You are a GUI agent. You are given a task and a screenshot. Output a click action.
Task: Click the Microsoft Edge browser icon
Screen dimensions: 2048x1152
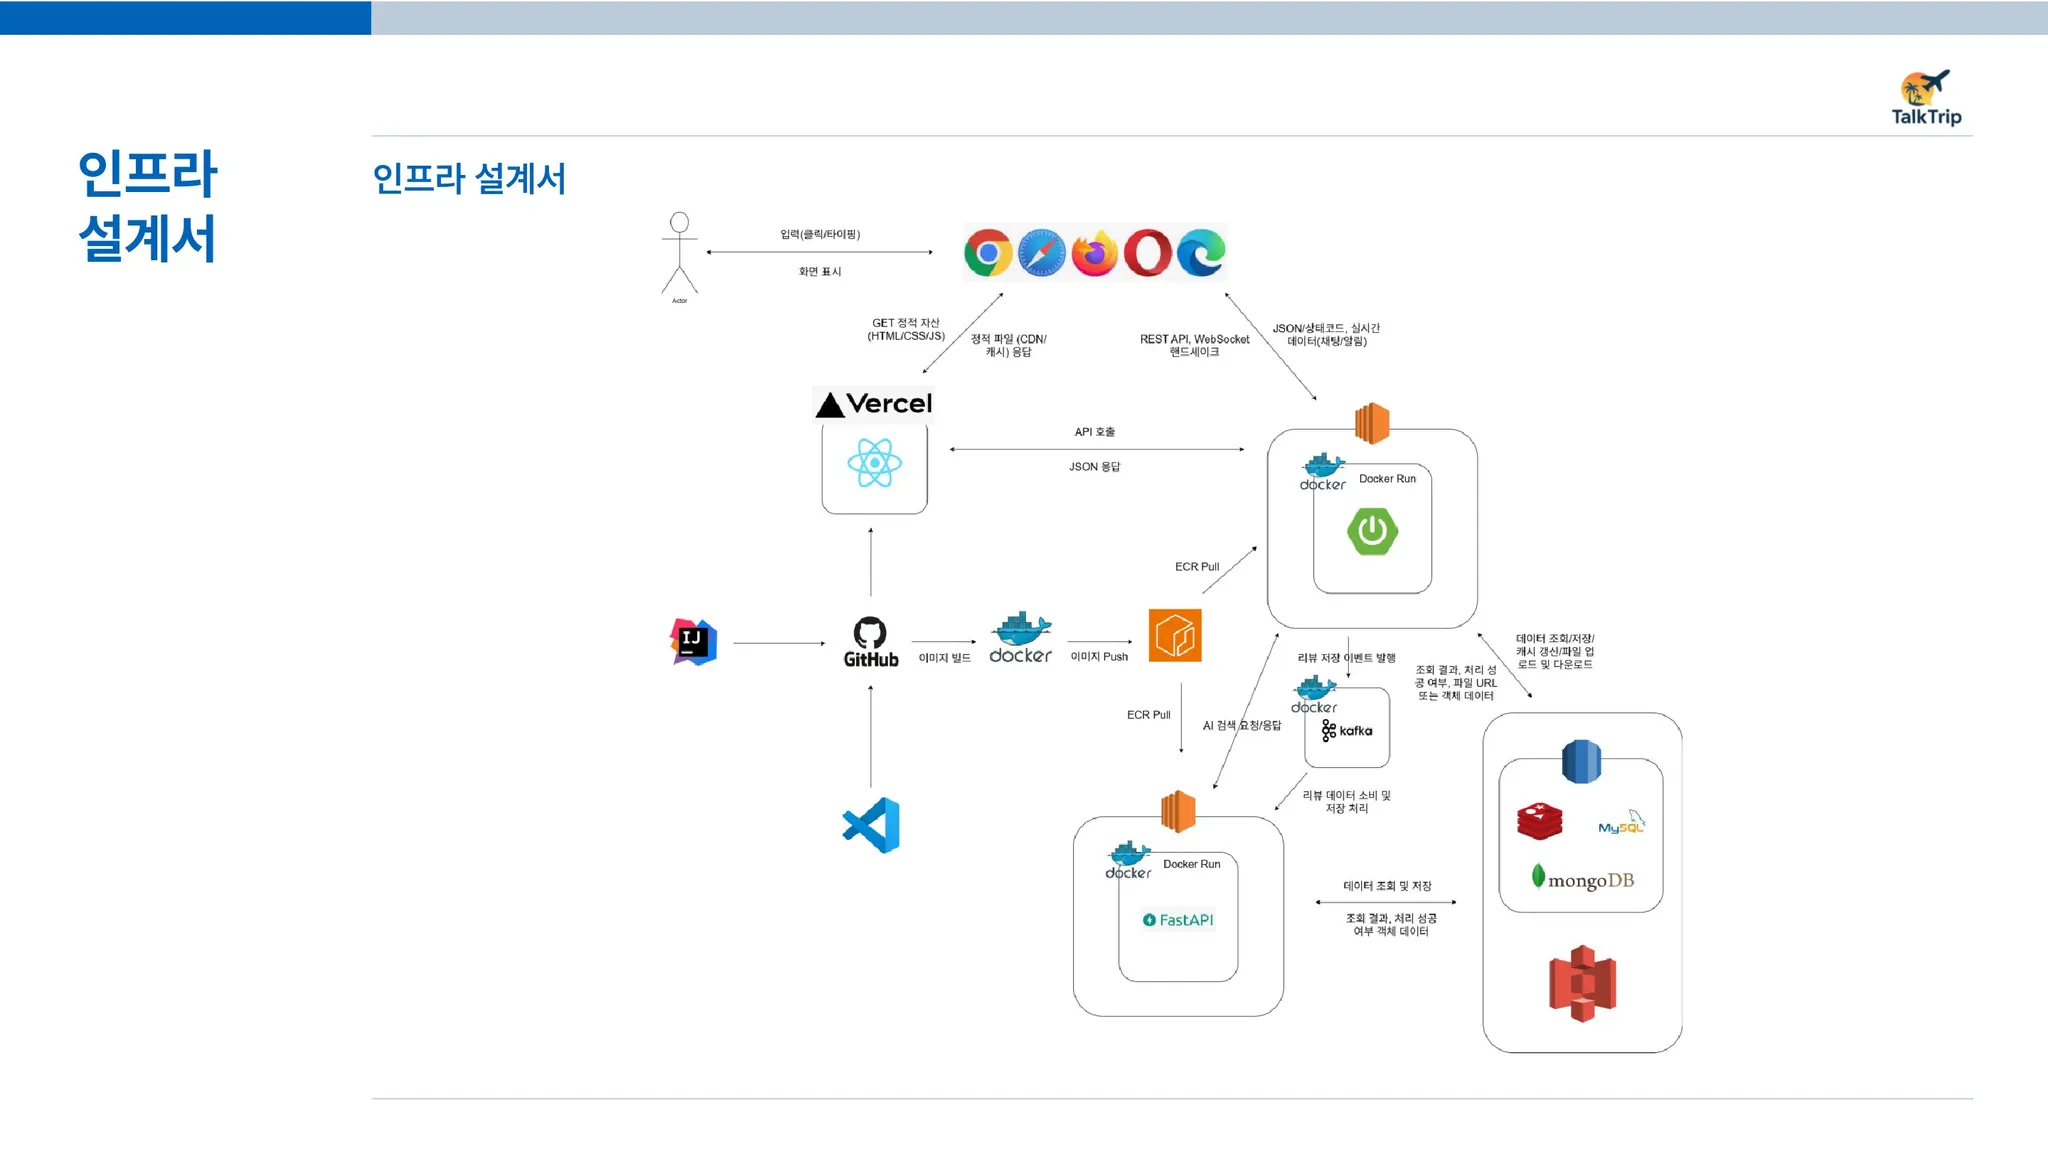click(1201, 253)
